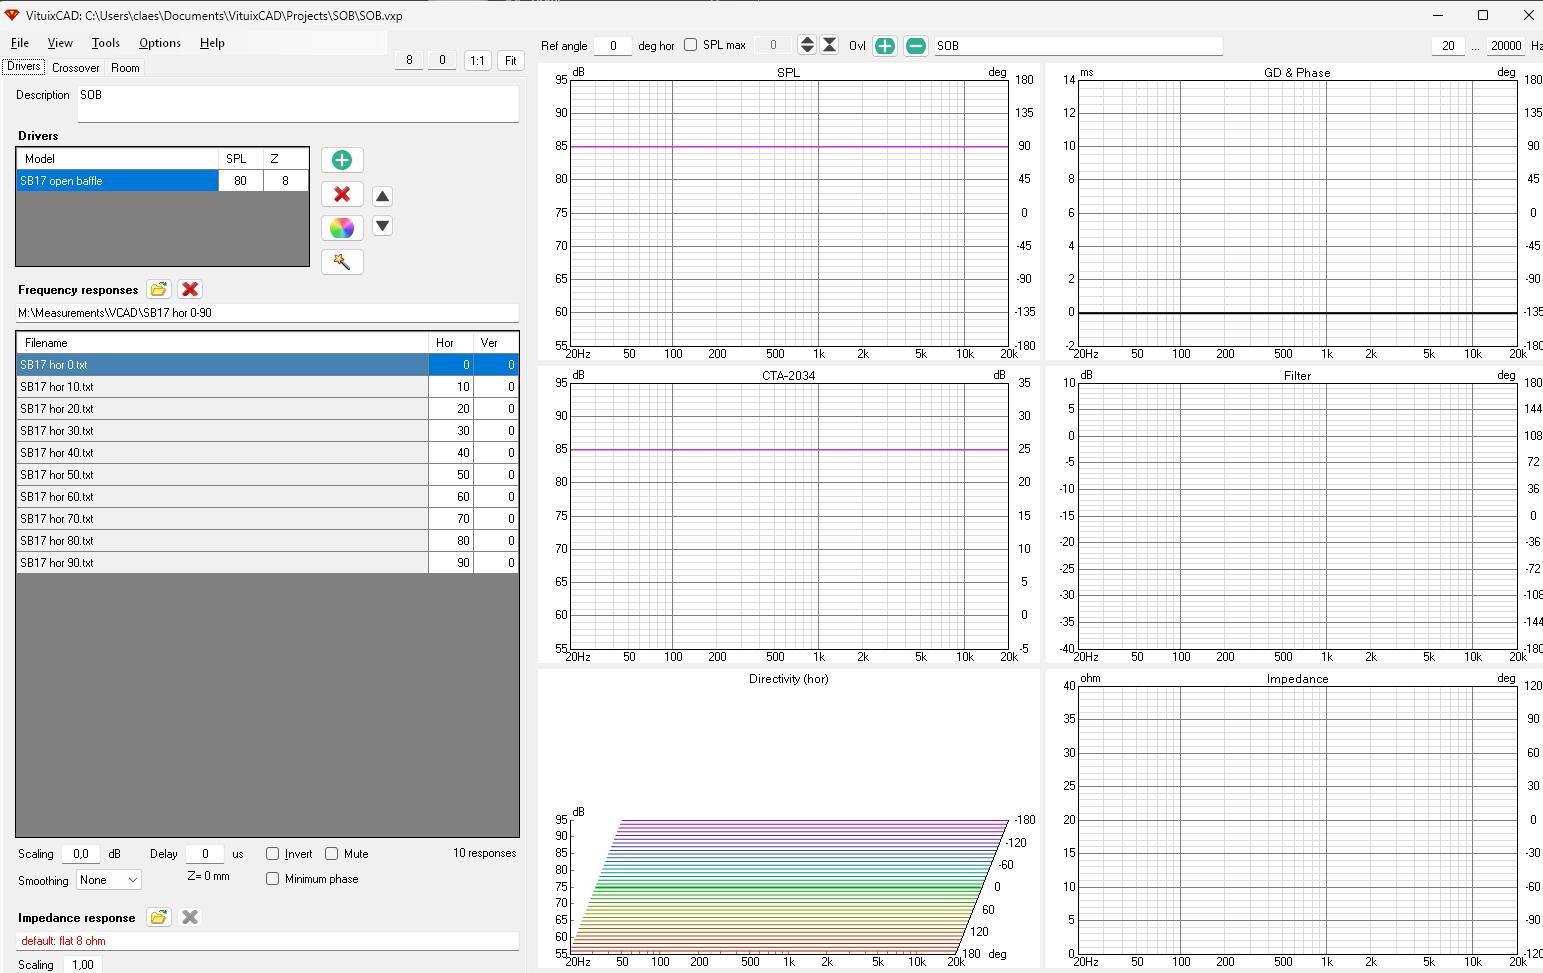This screenshot has height=973, width=1543.
Task: Click the '8' toolbar button
Action: coord(409,60)
